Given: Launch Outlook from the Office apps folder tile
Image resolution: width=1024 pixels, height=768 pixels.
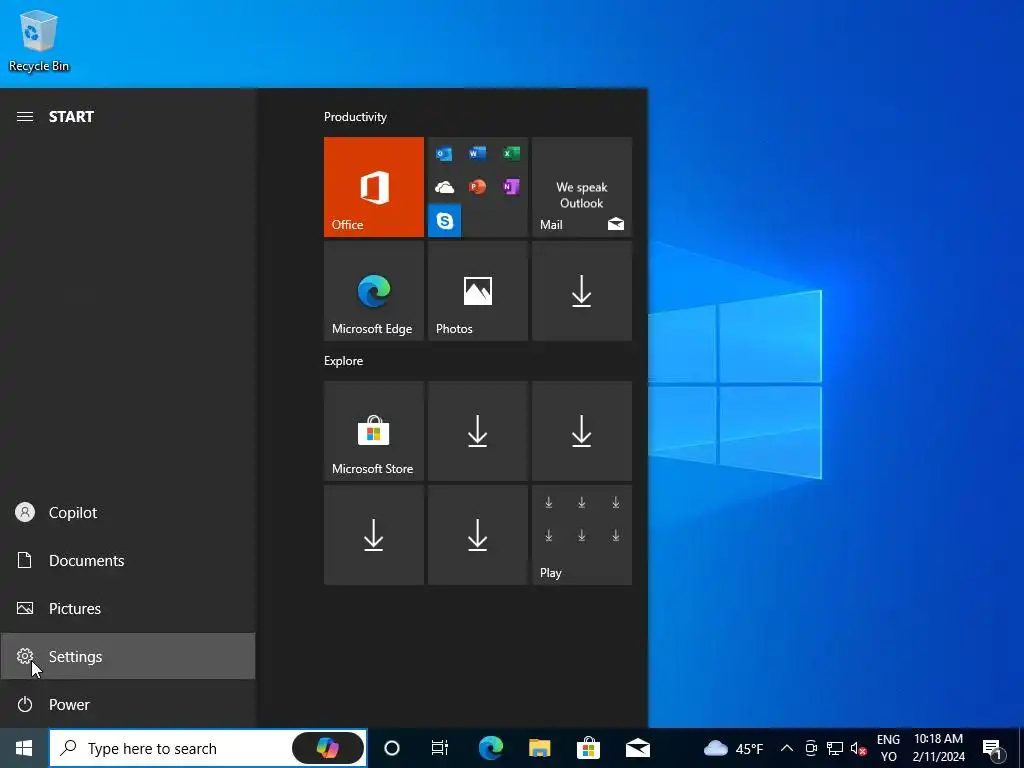Looking at the screenshot, I should (444, 154).
